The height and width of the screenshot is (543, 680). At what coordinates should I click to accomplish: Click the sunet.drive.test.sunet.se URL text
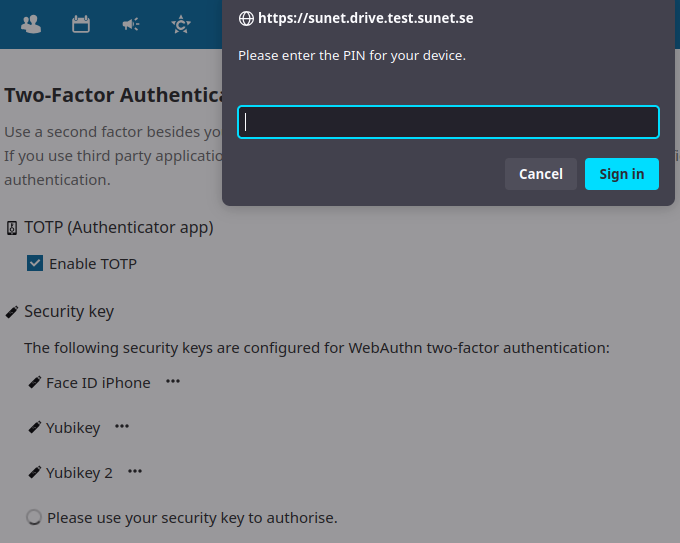[x=366, y=18]
